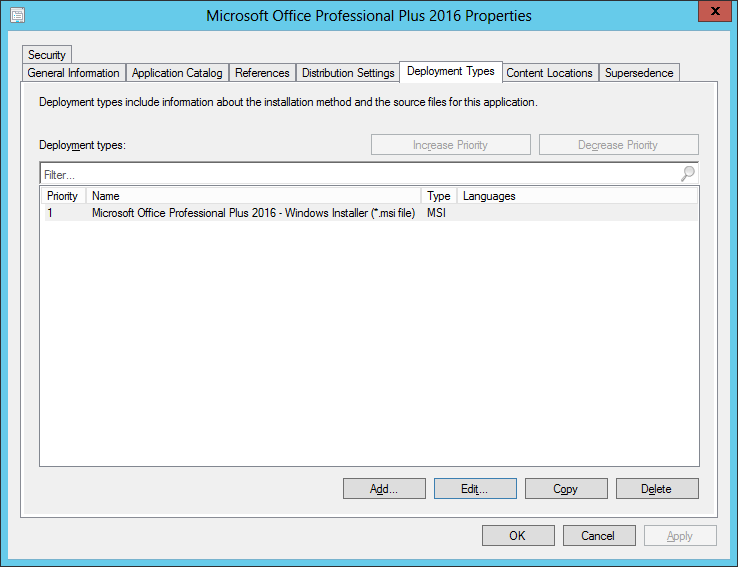Add a new deployment type
Screen dimensions: 738x567
384,489
